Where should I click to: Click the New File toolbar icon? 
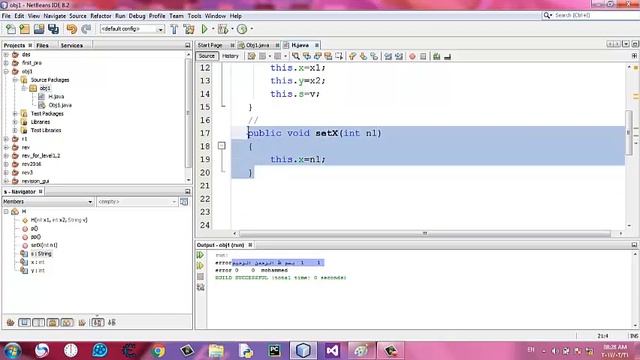tap(11, 29)
